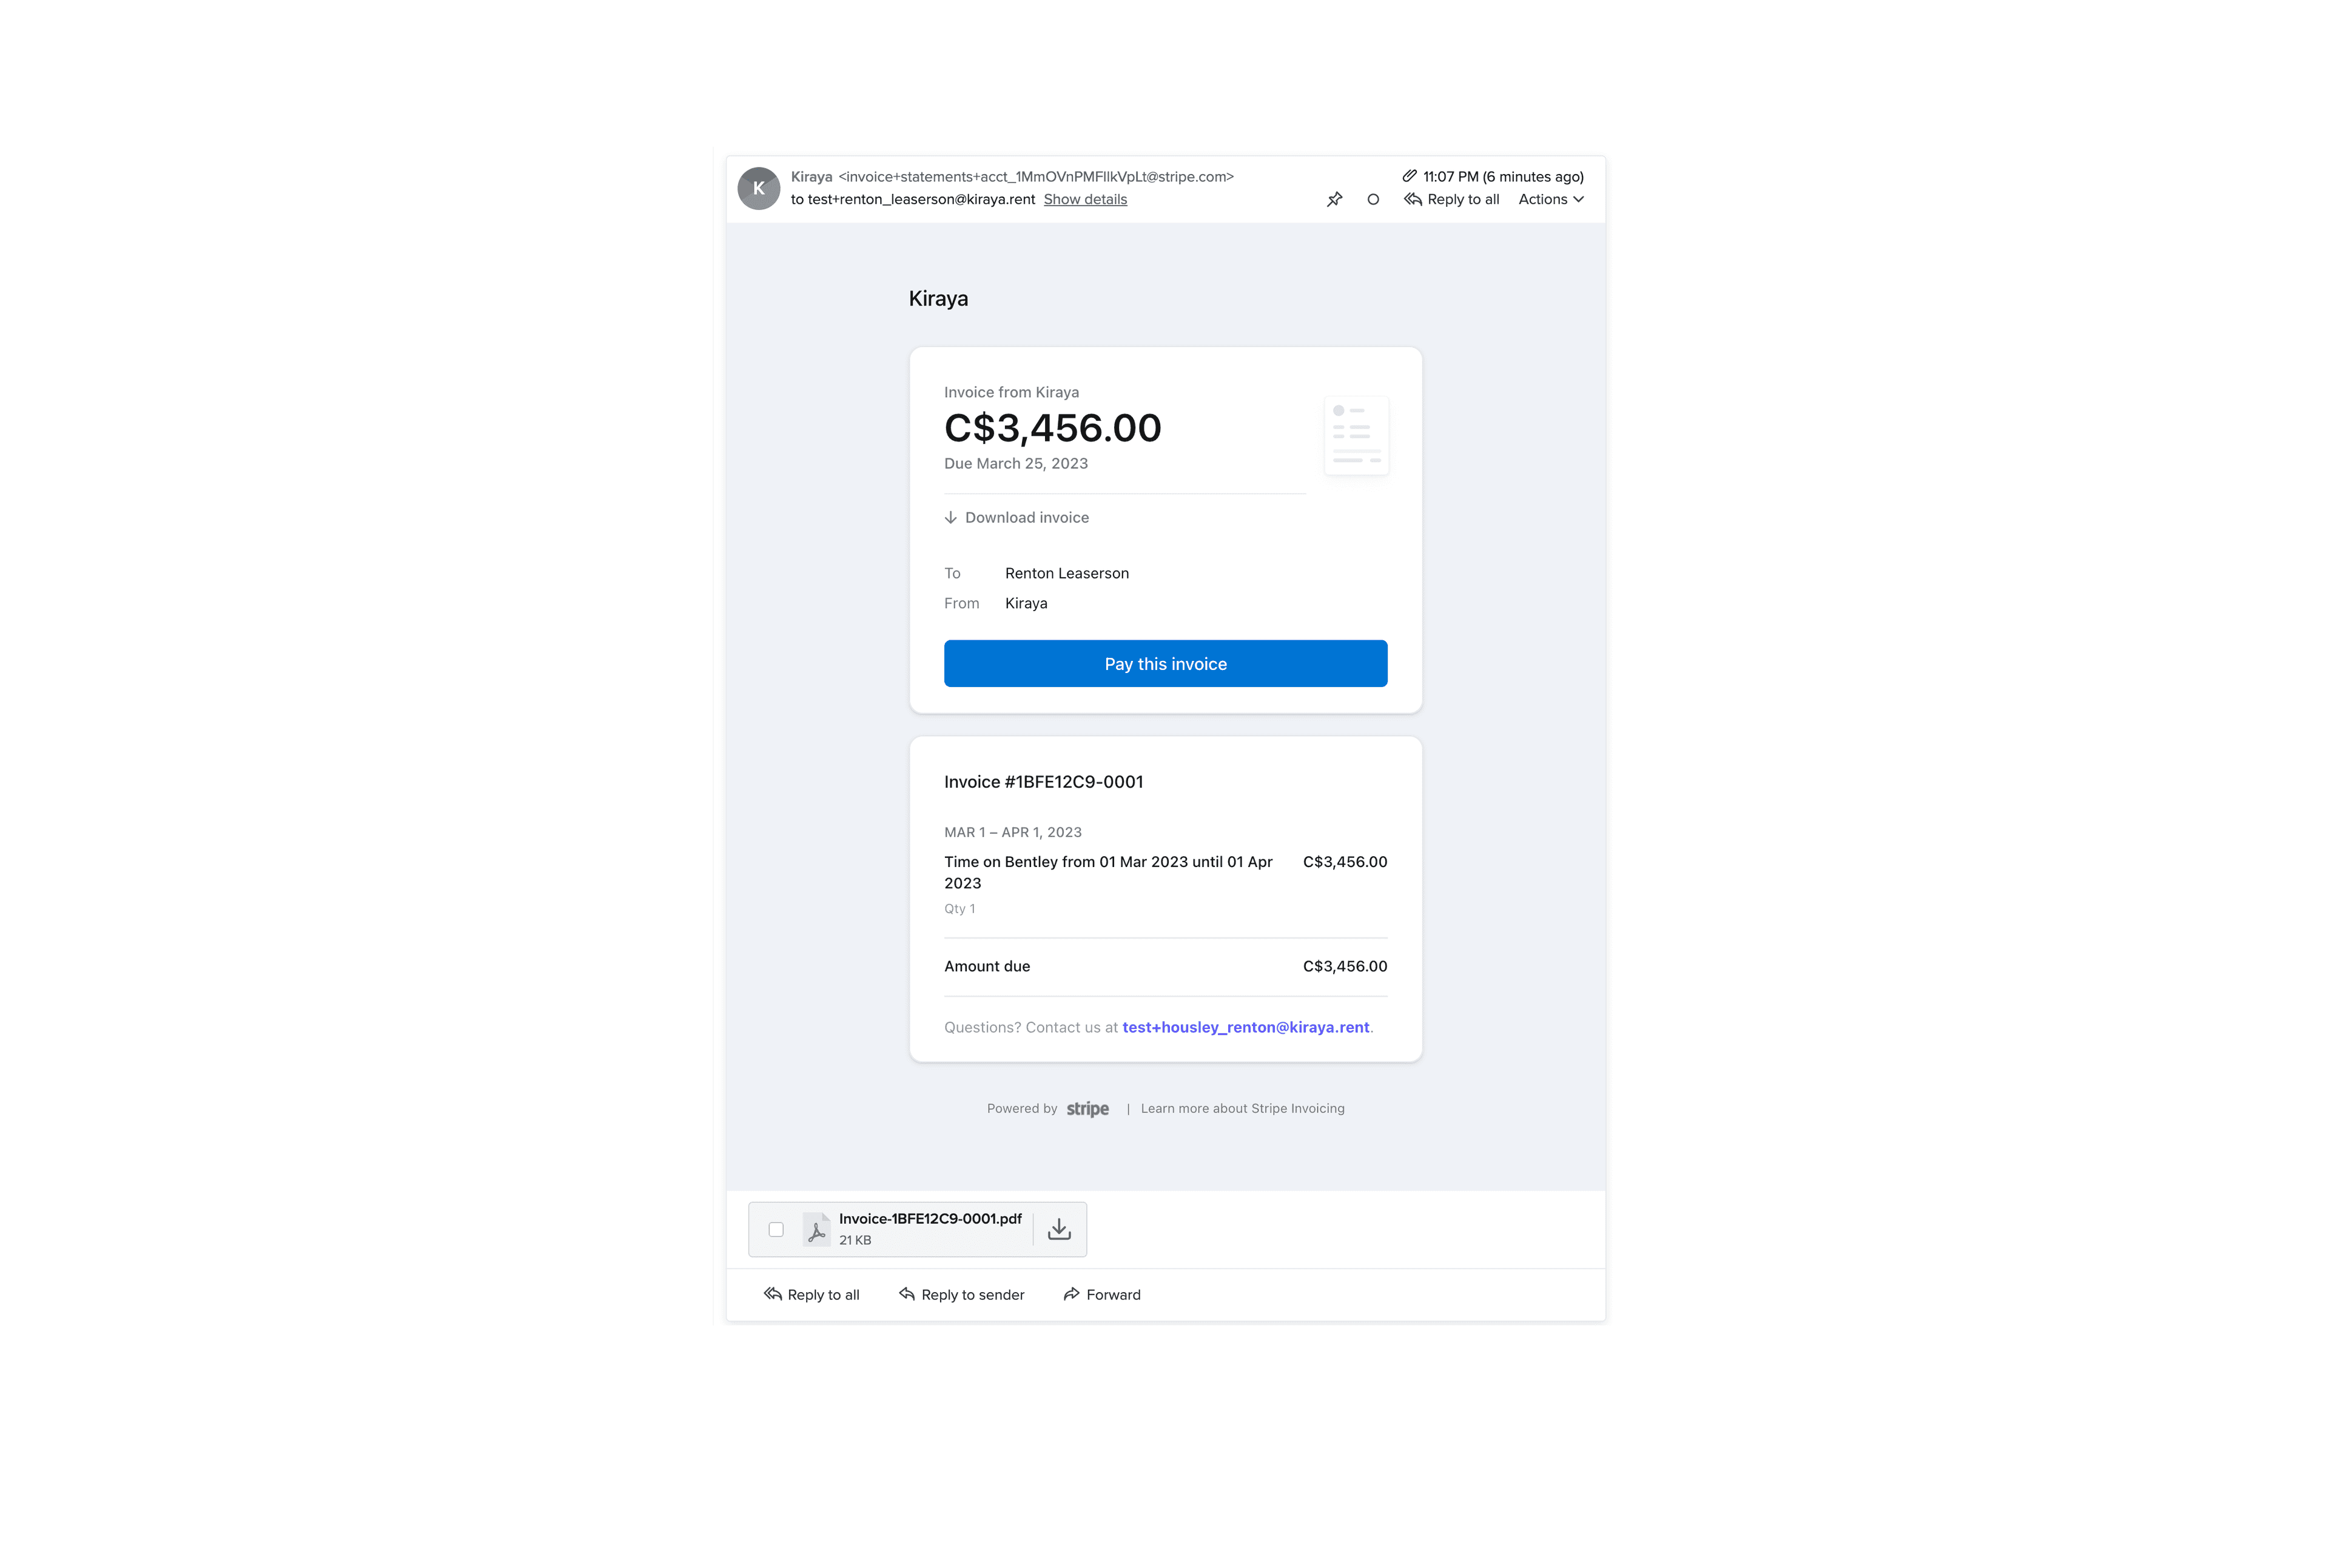
Task: Click the paperclip attachment icon near timestamp
Action: coord(1409,176)
